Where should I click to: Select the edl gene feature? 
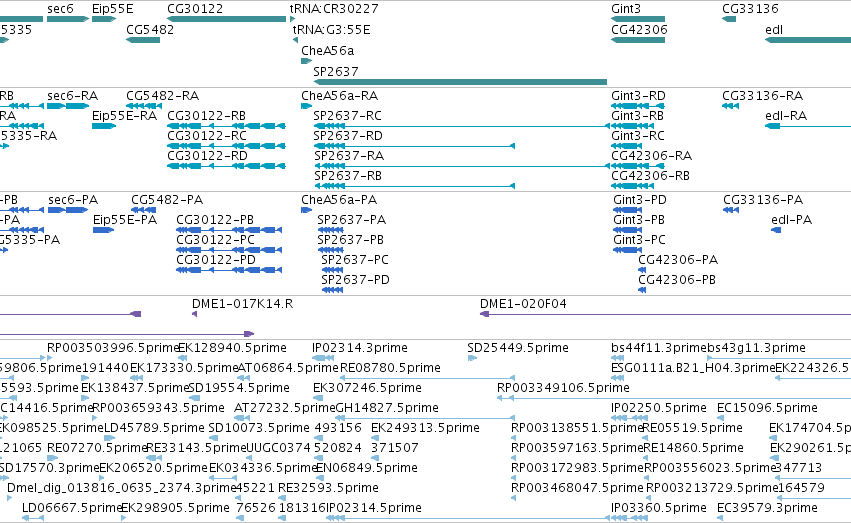click(x=808, y=40)
